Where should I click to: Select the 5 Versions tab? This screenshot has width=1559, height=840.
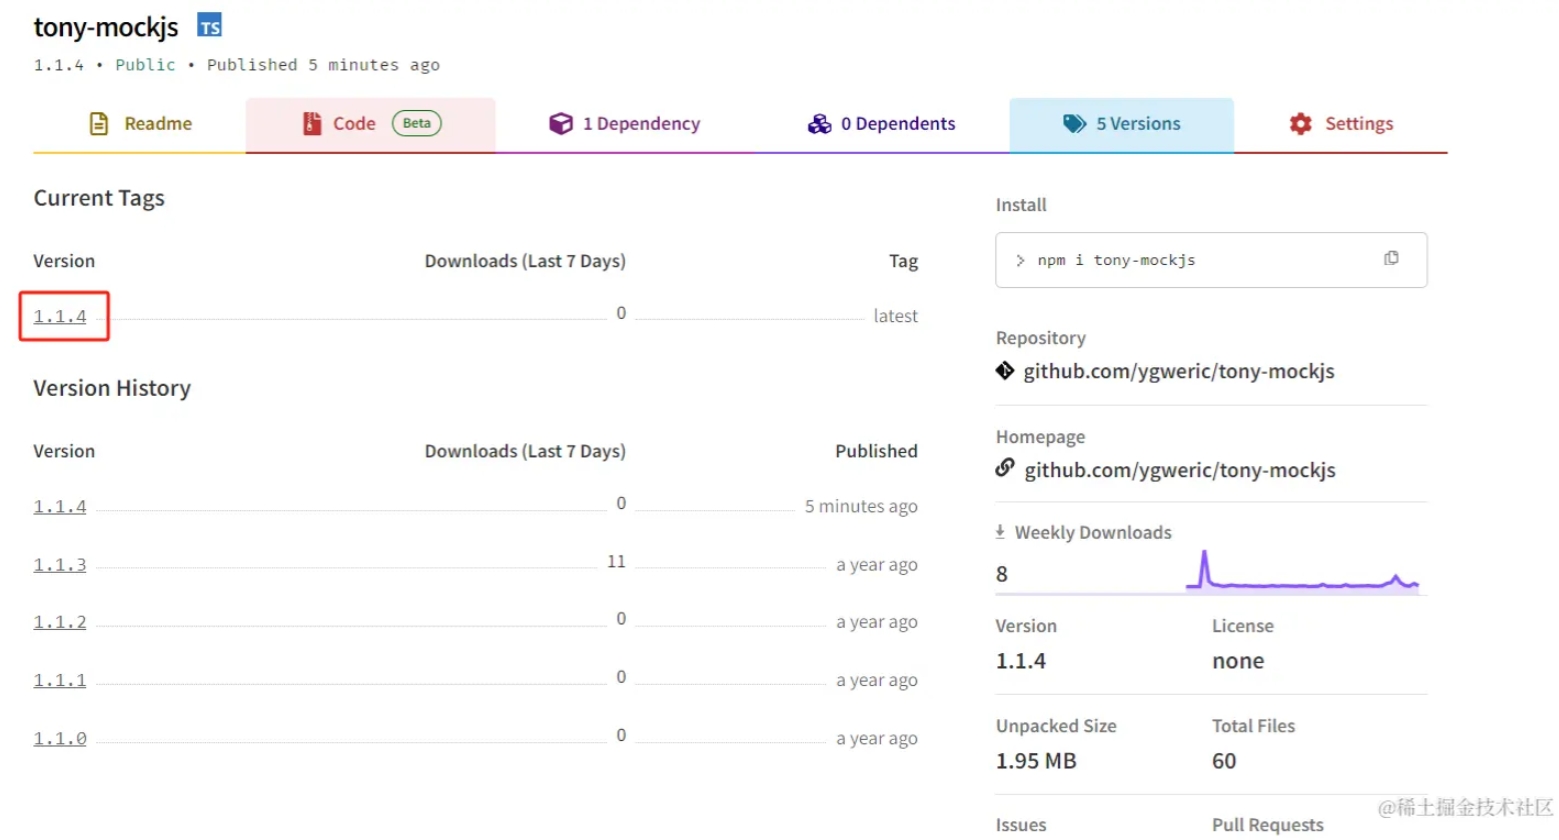pyautogui.click(x=1121, y=125)
